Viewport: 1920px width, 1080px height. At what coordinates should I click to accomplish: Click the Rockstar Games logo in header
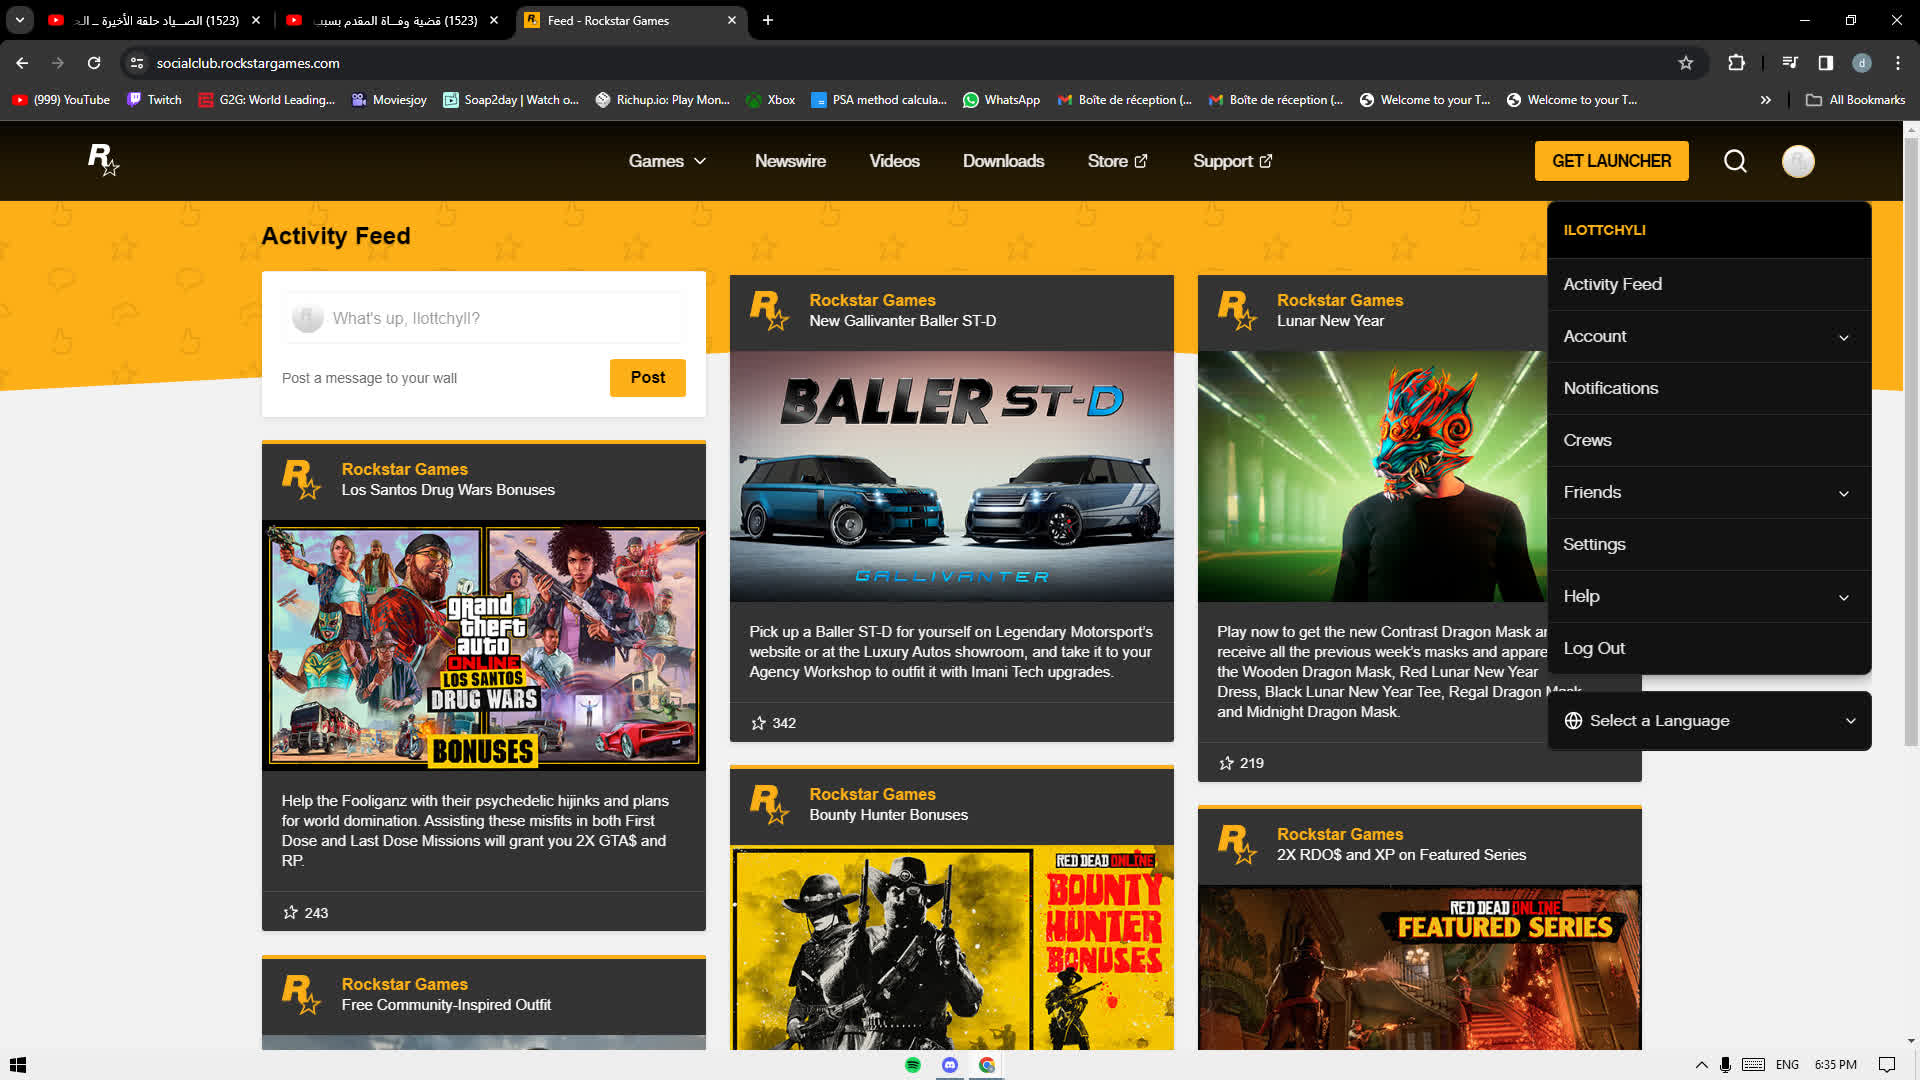[x=103, y=160]
